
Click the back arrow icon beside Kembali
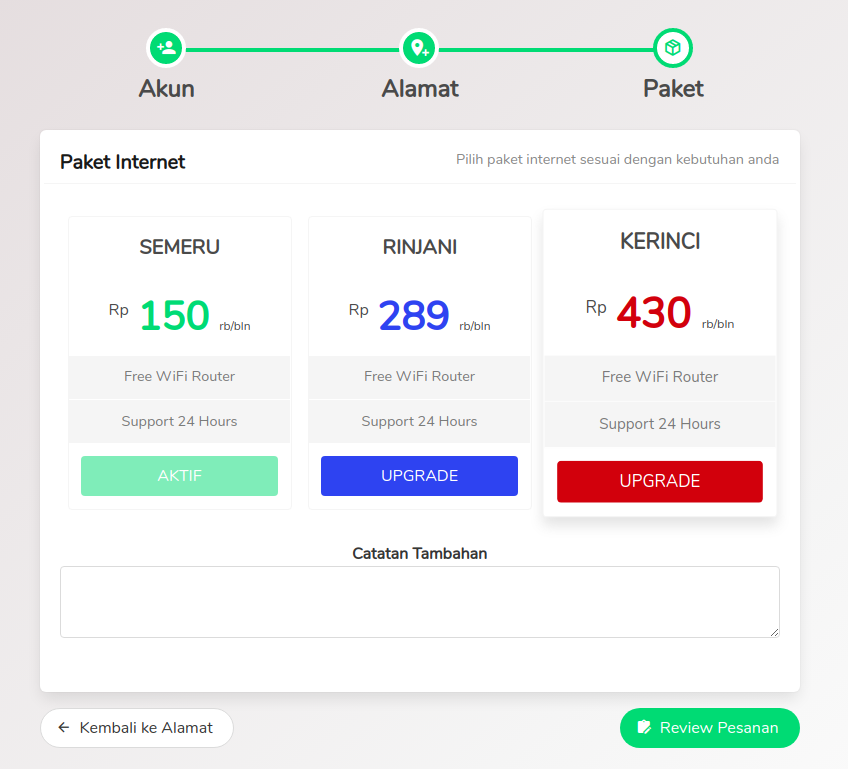point(64,727)
